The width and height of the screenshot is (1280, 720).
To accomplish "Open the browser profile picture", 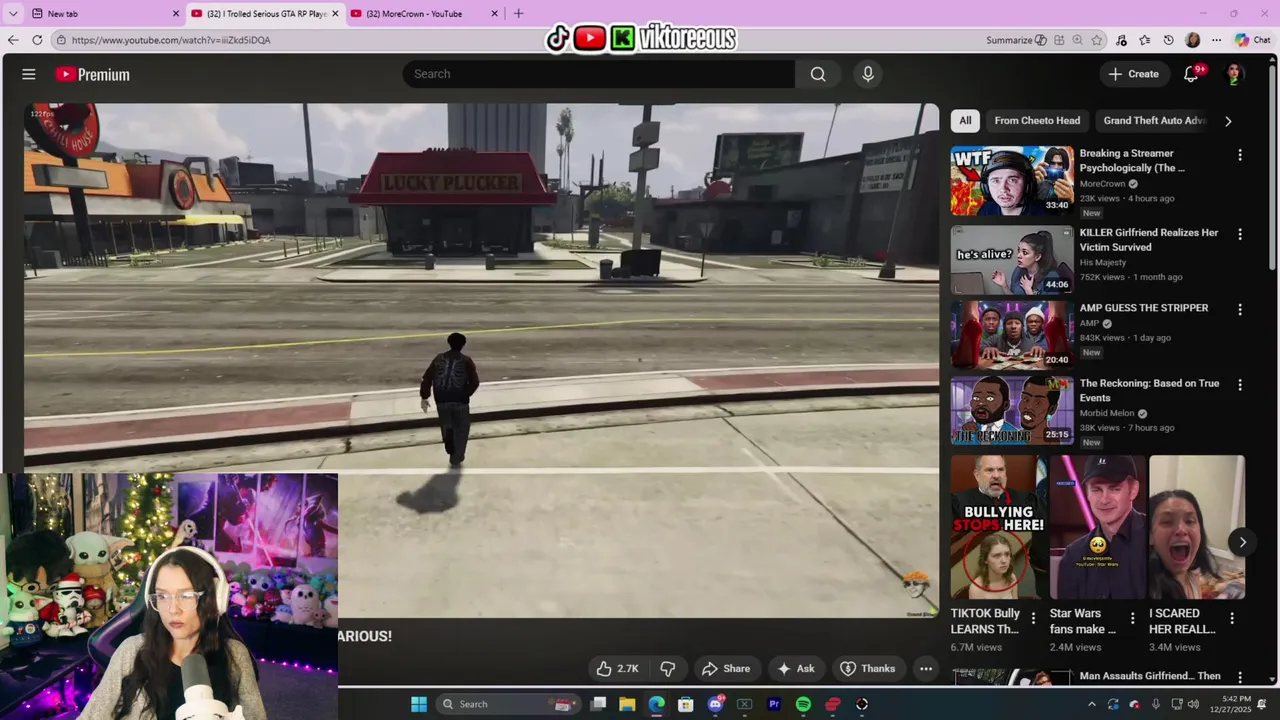I will (x=1193, y=40).
